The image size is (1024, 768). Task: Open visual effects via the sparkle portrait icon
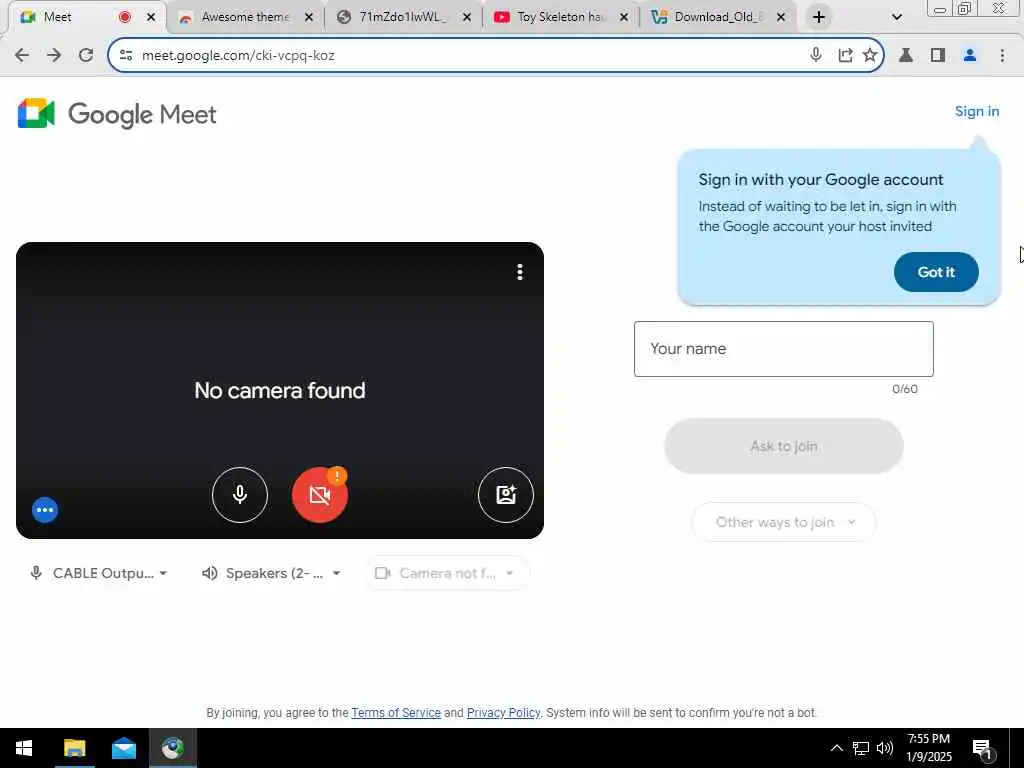505,494
